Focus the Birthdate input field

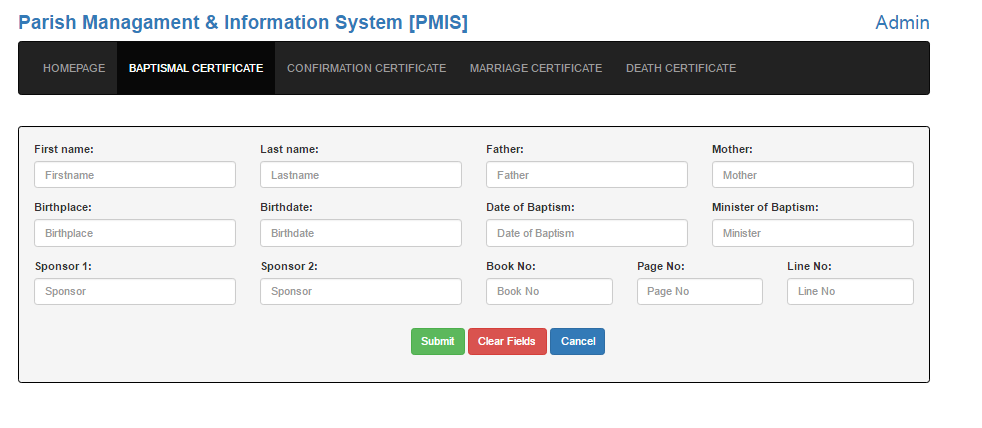click(361, 233)
